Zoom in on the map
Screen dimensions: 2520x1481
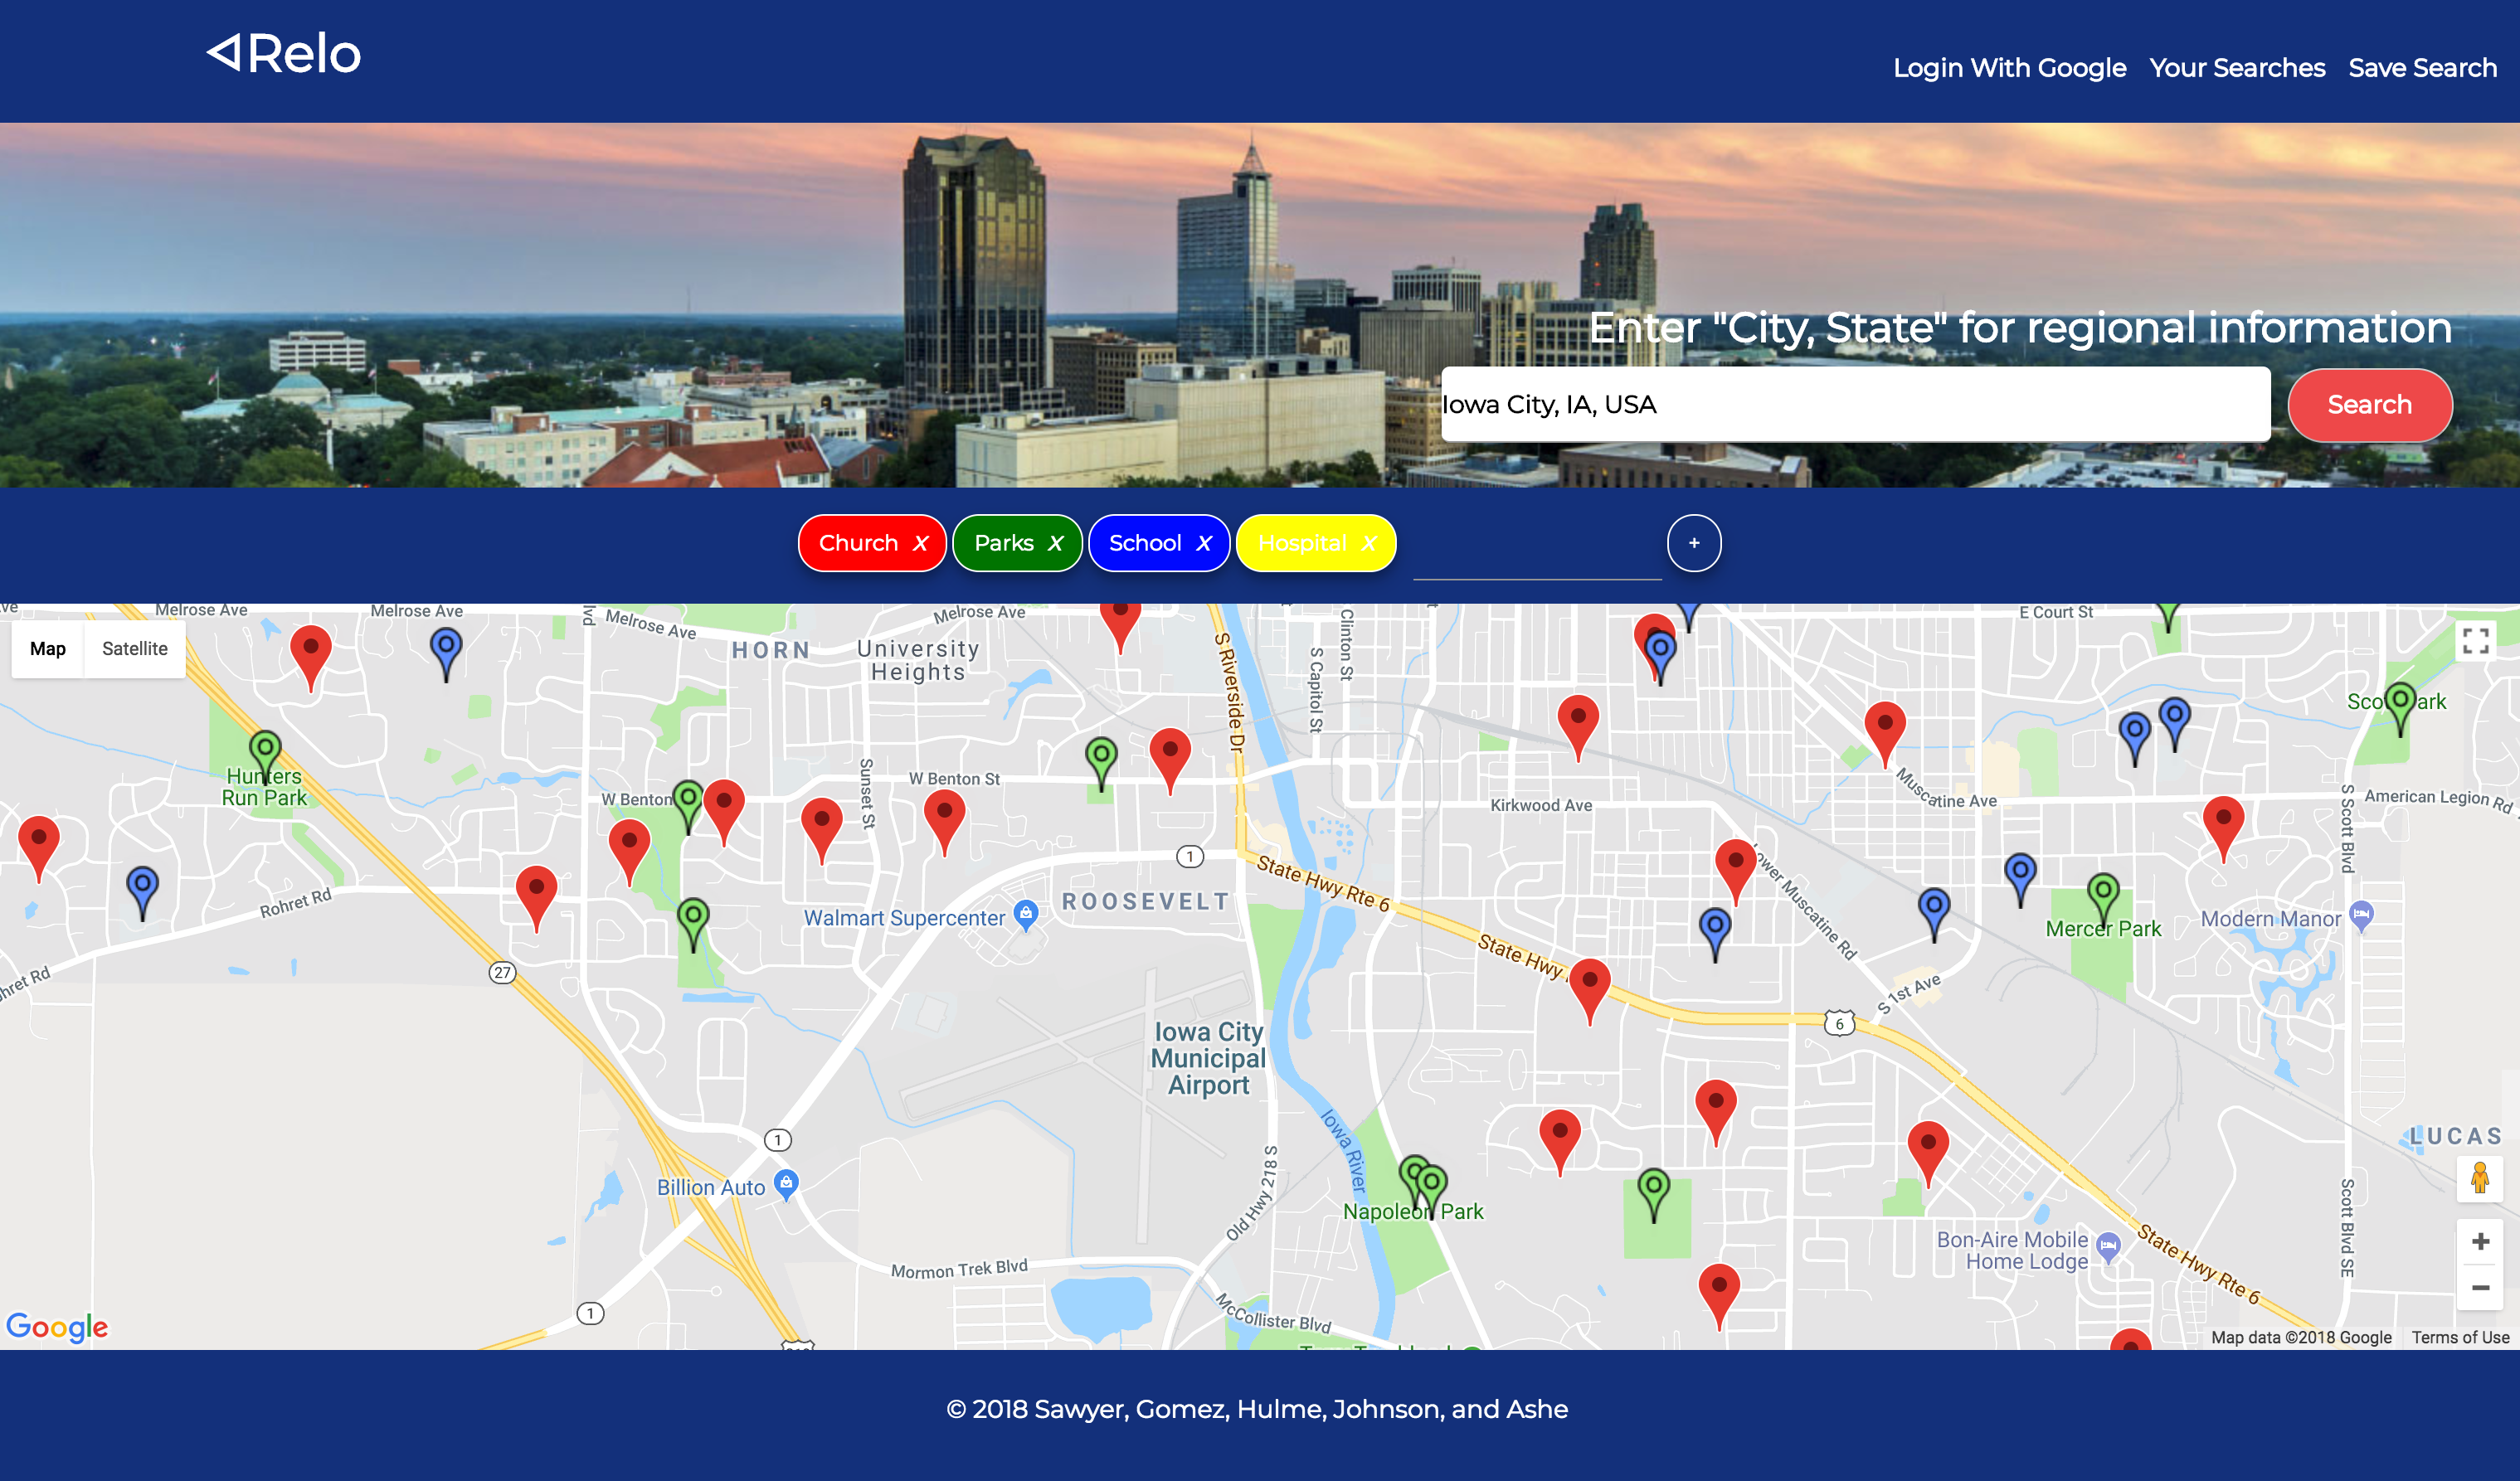(x=2479, y=1241)
